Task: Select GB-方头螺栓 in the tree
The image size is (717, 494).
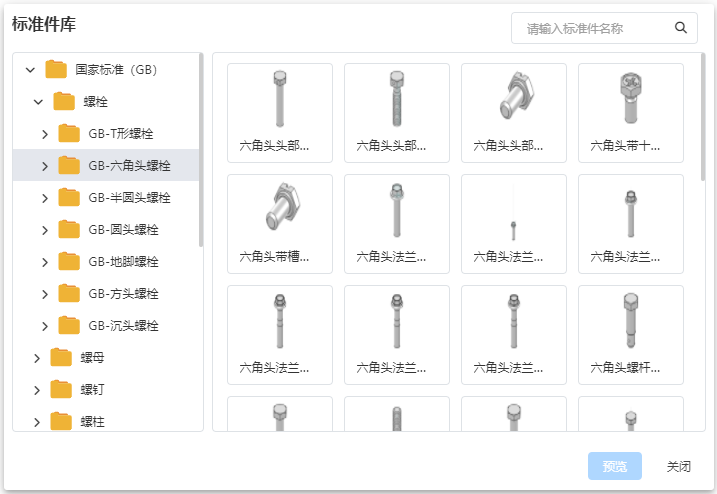Action: (x=123, y=294)
